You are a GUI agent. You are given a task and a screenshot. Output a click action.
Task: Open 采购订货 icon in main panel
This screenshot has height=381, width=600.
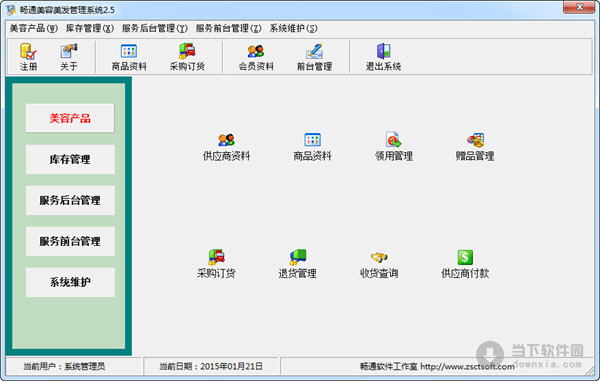(216, 264)
